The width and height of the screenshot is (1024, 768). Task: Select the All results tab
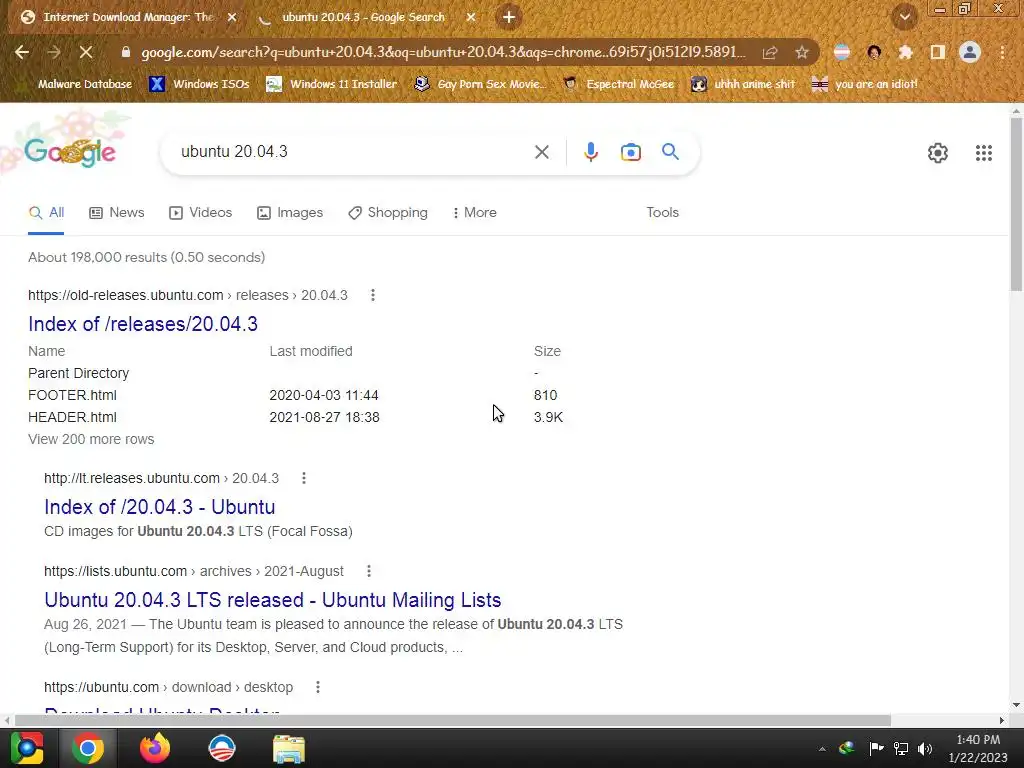pyautogui.click(x=46, y=213)
